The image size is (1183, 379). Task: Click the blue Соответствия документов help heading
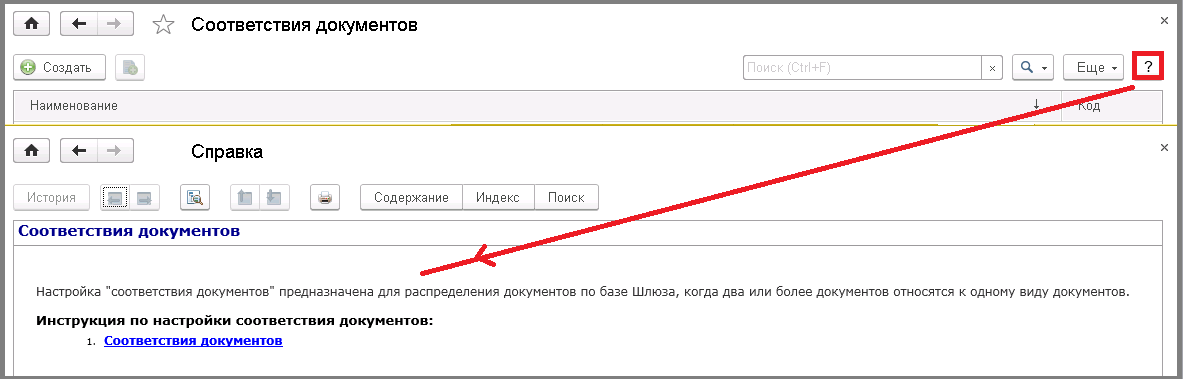tap(129, 231)
